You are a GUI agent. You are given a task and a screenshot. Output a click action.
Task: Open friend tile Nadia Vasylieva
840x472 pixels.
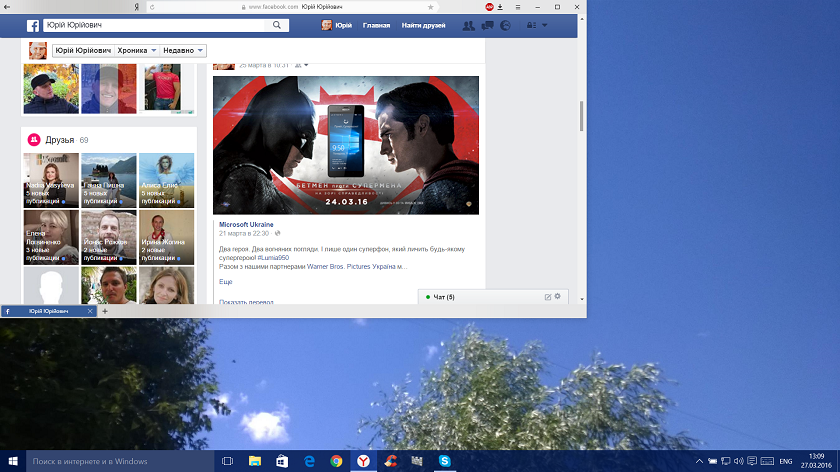tap(51, 180)
